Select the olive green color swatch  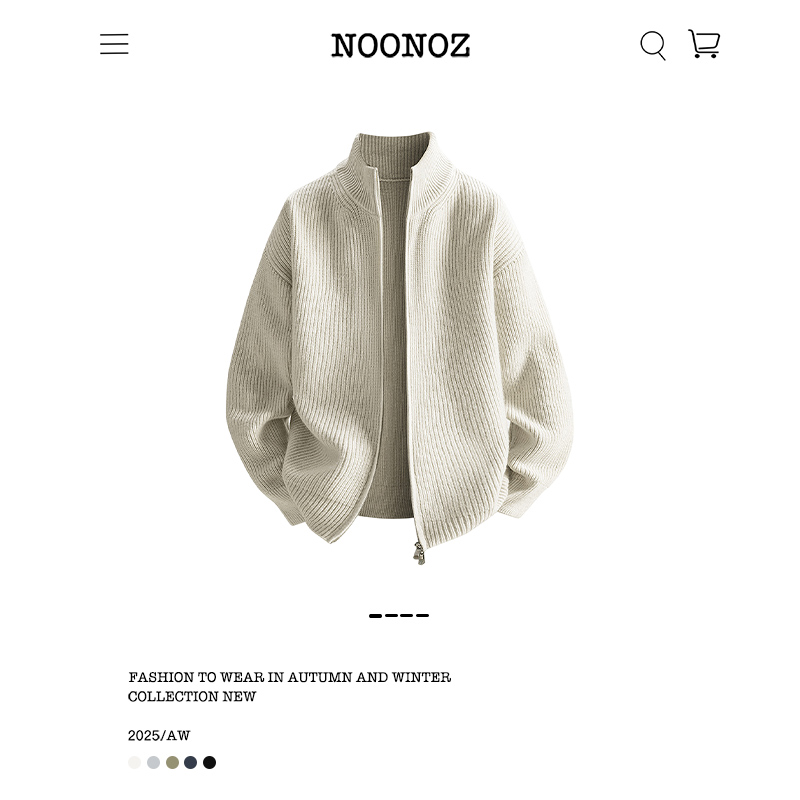tap(172, 762)
